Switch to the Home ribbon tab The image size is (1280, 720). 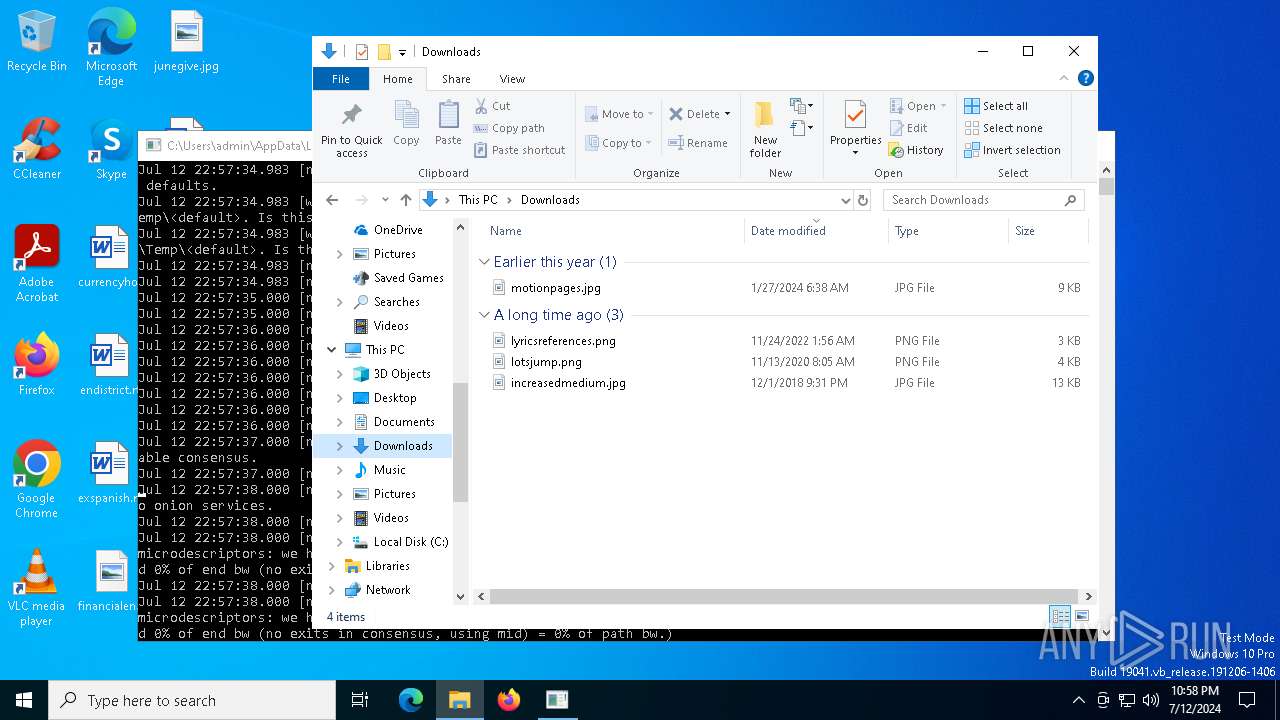pos(397,79)
